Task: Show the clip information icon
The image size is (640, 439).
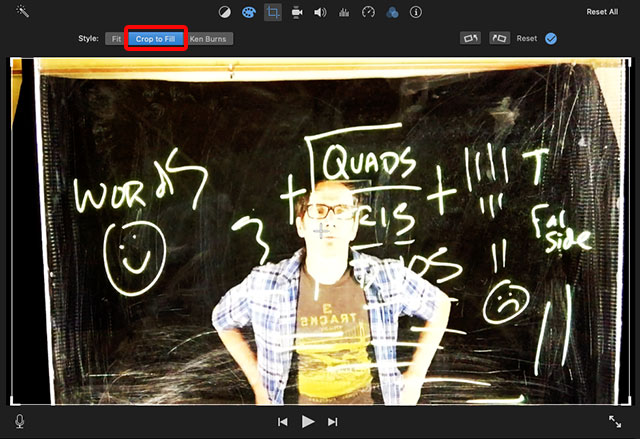Action: tap(416, 12)
